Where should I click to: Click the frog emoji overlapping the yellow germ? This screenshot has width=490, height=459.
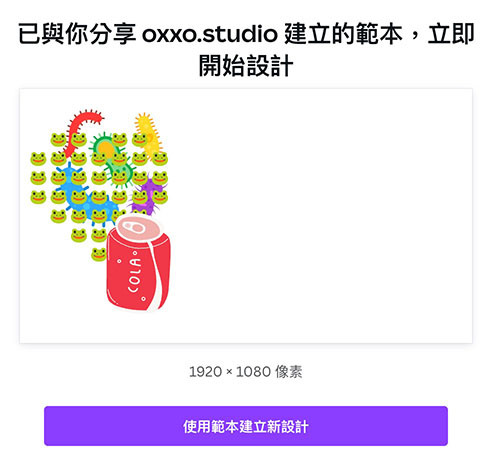click(x=140, y=140)
